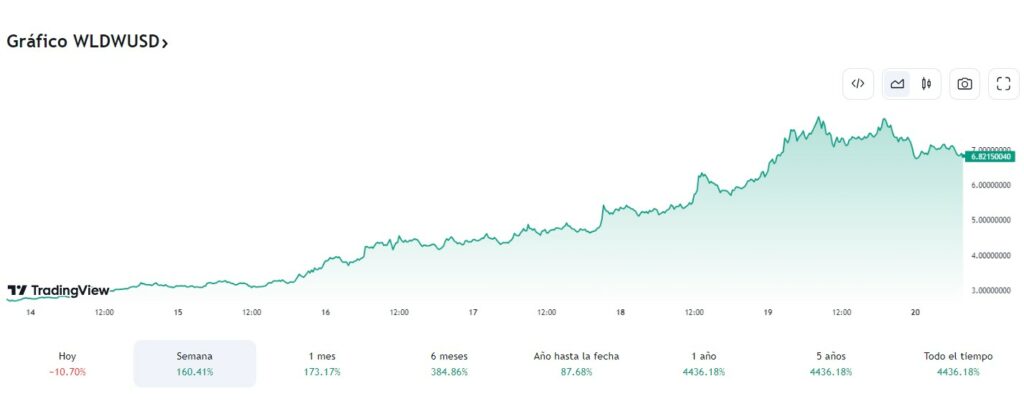
Task: Click the arrow next to WLDWUSD title
Action: coord(165,43)
